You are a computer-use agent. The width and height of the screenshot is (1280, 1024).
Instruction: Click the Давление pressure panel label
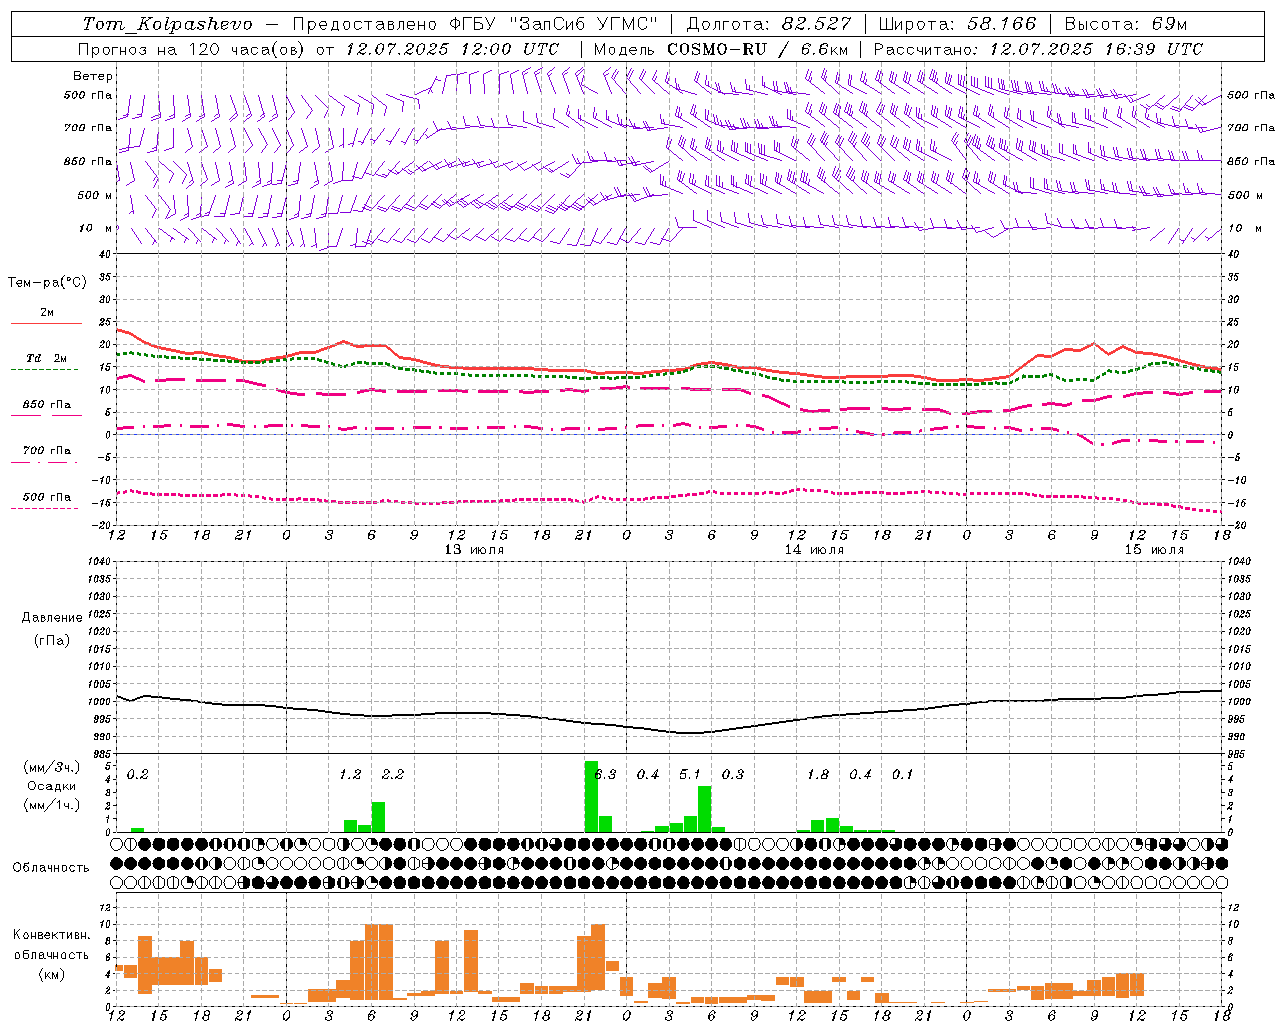point(52,618)
